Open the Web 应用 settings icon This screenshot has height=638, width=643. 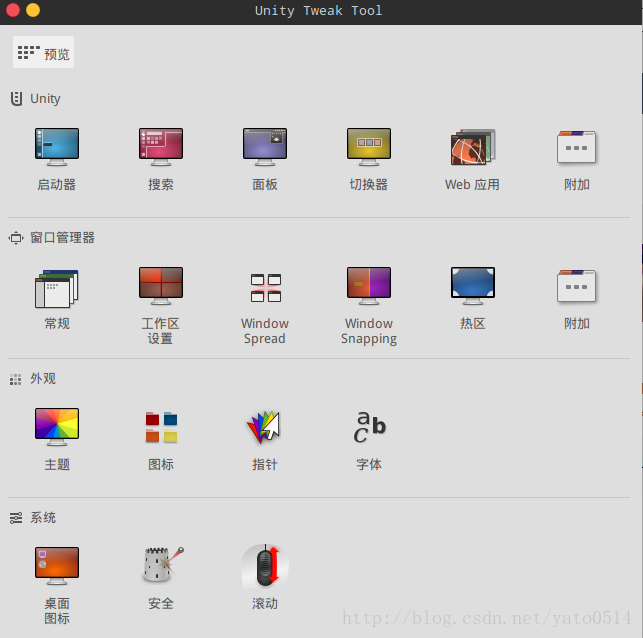(473, 147)
